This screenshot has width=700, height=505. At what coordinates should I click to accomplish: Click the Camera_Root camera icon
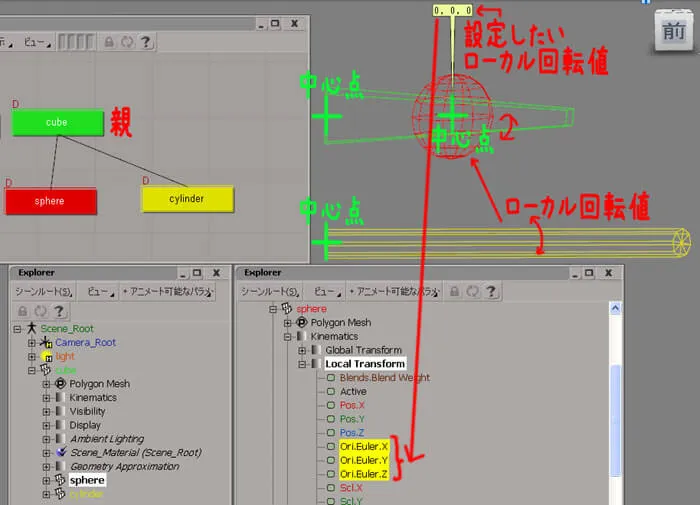click(x=46, y=342)
